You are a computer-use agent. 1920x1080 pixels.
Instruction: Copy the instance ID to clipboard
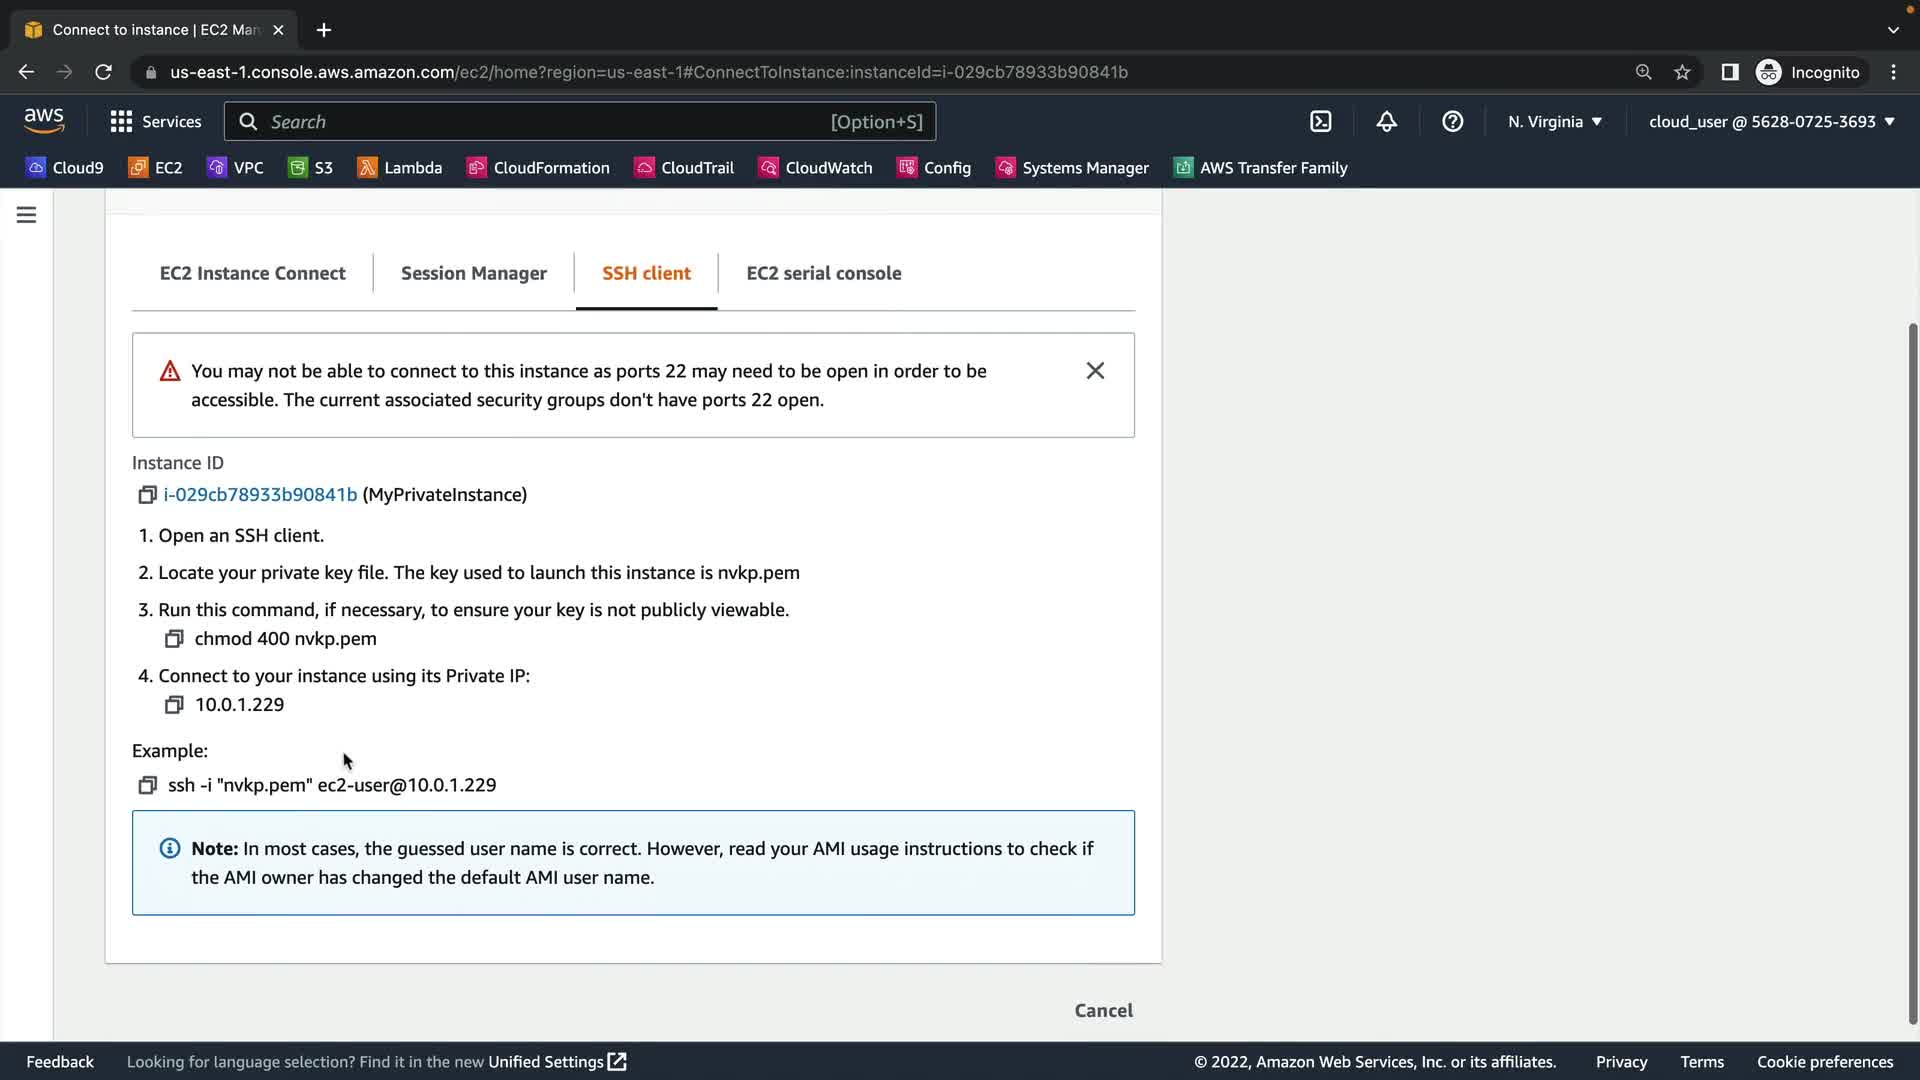pyautogui.click(x=147, y=495)
